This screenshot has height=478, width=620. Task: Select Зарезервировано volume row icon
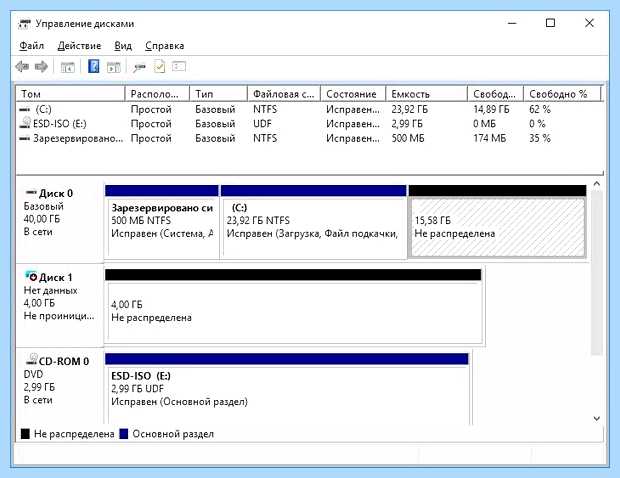(x=25, y=139)
